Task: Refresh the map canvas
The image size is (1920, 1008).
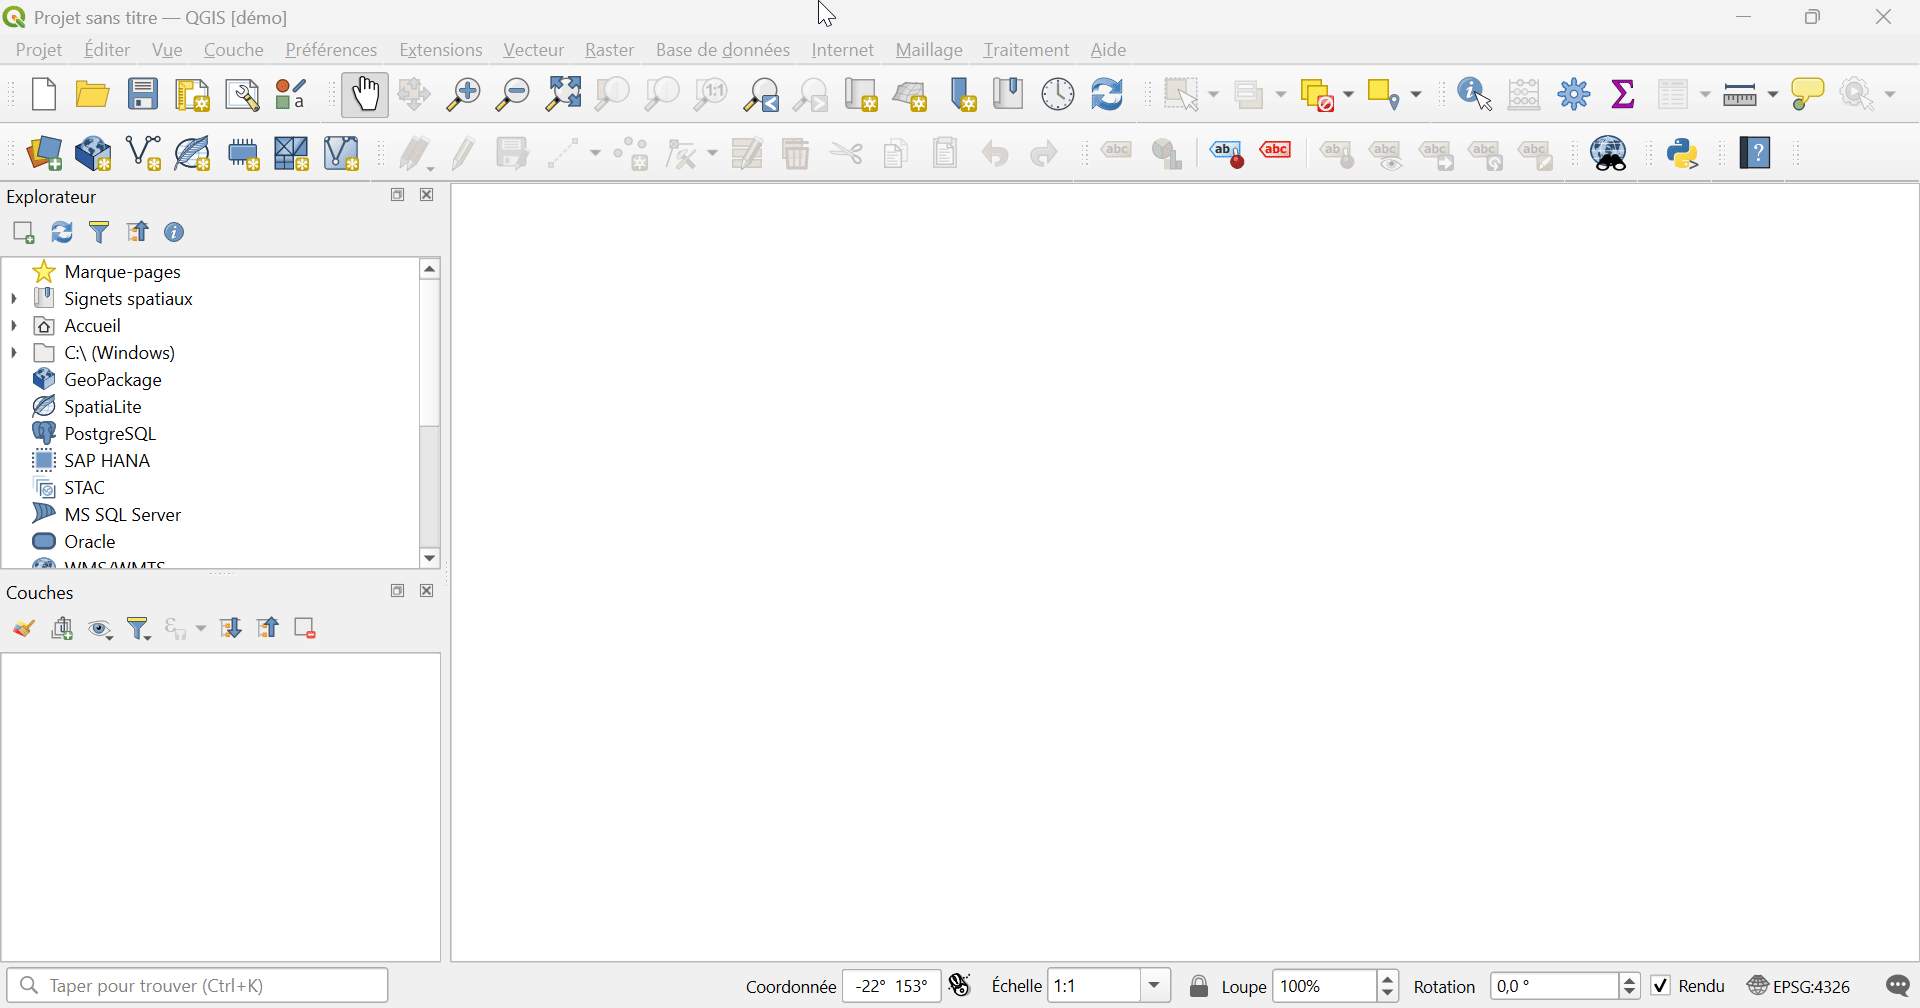Action: [1108, 94]
